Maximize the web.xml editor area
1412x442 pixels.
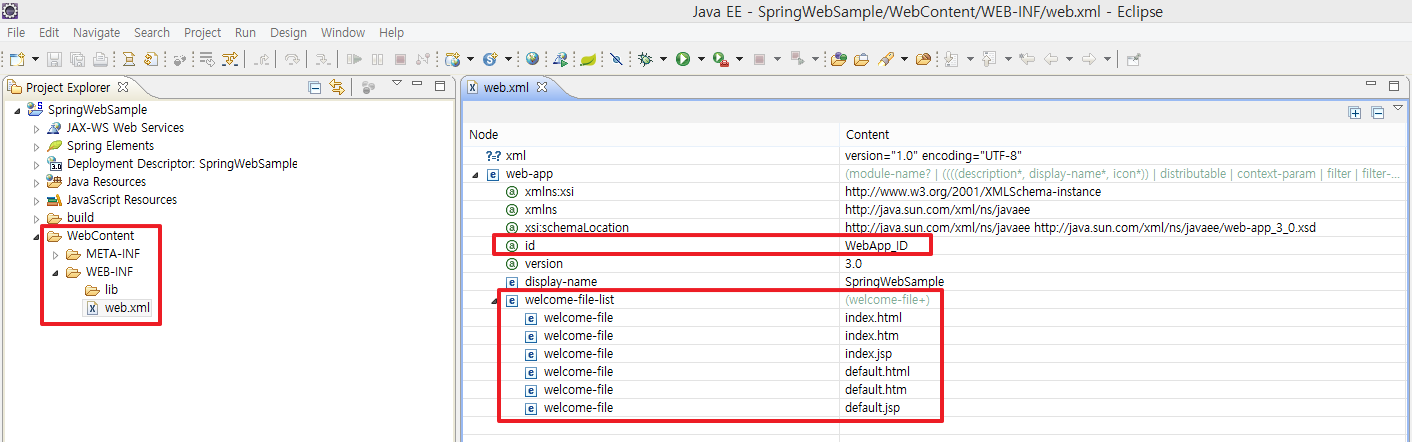tap(1394, 86)
